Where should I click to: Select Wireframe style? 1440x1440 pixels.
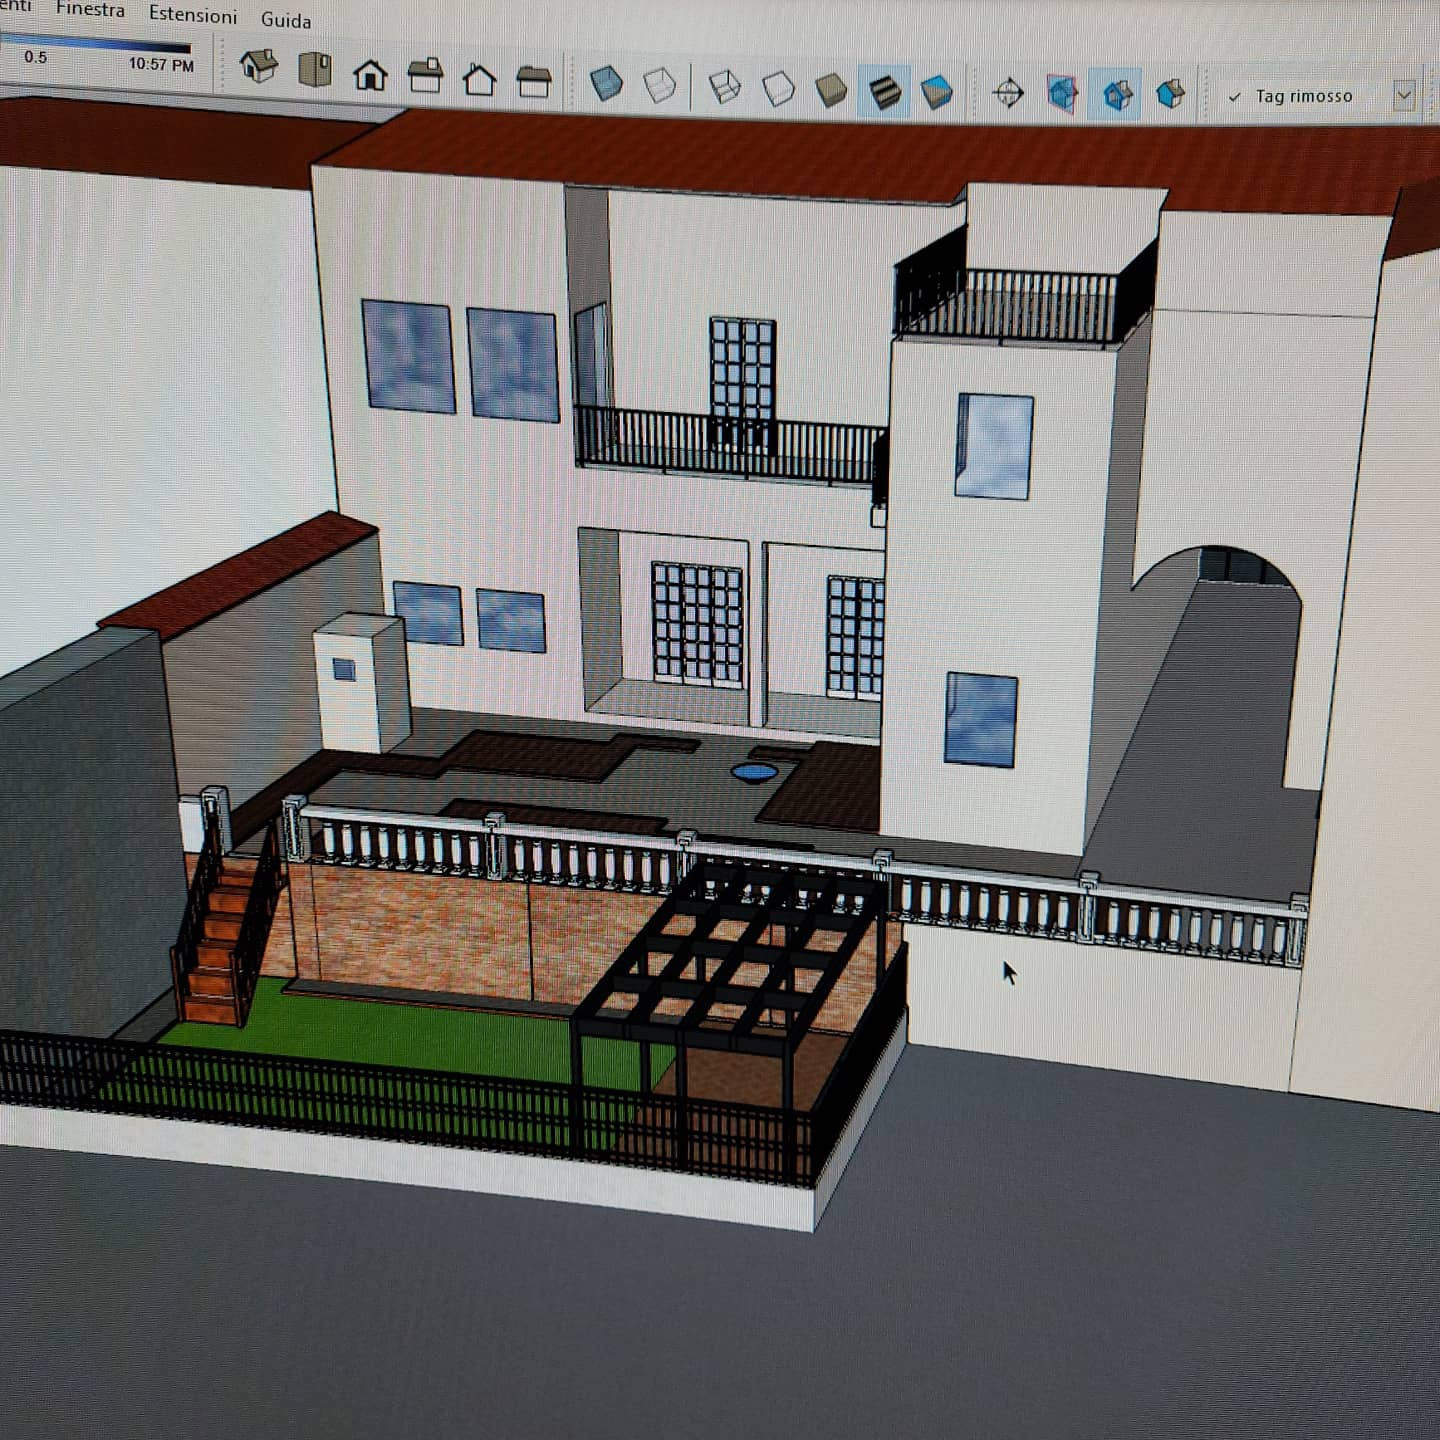coord(724,87)
